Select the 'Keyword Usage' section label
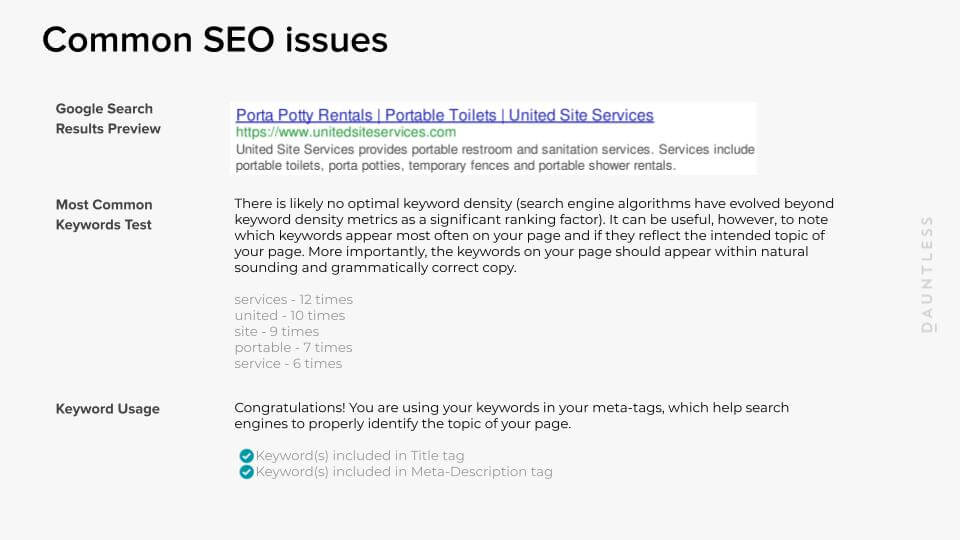The width and height of the screenshot is (960, 540). click(x=108, y=409)
